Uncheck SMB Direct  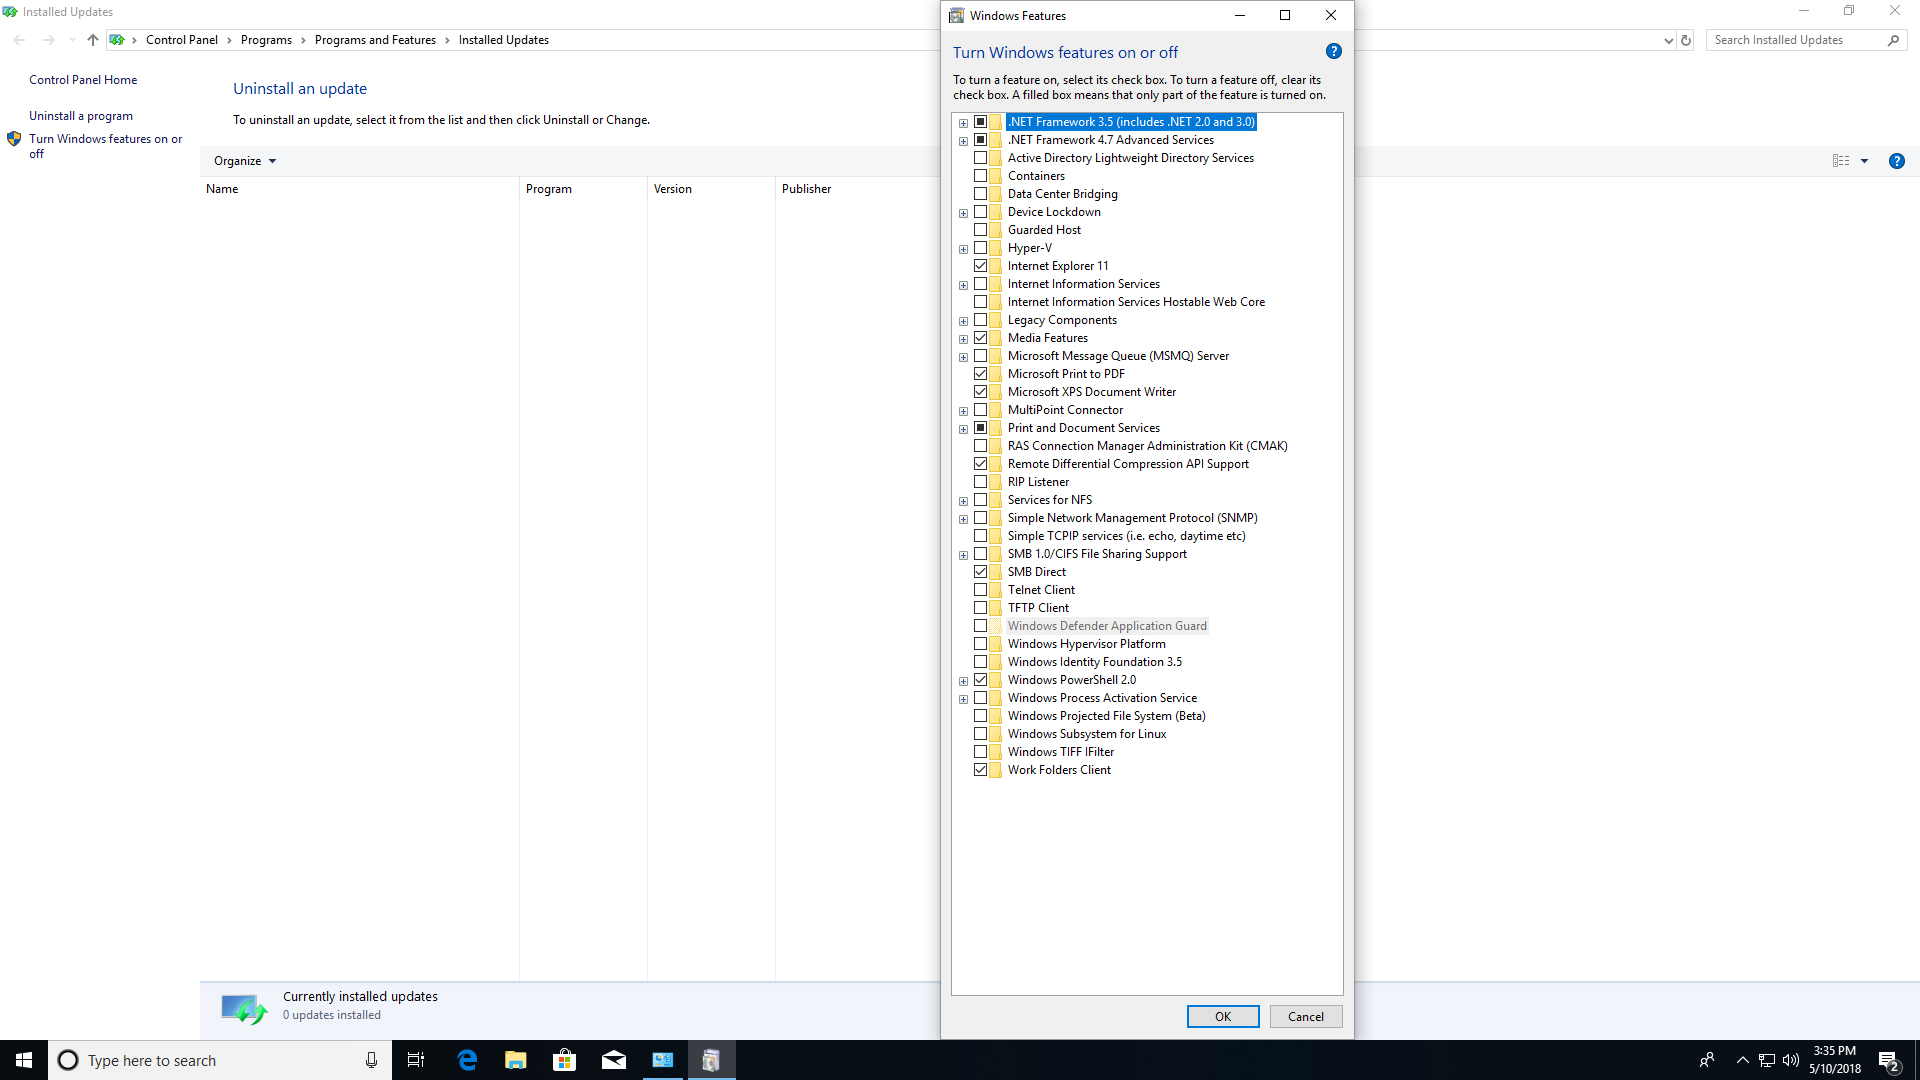[980, 572]
